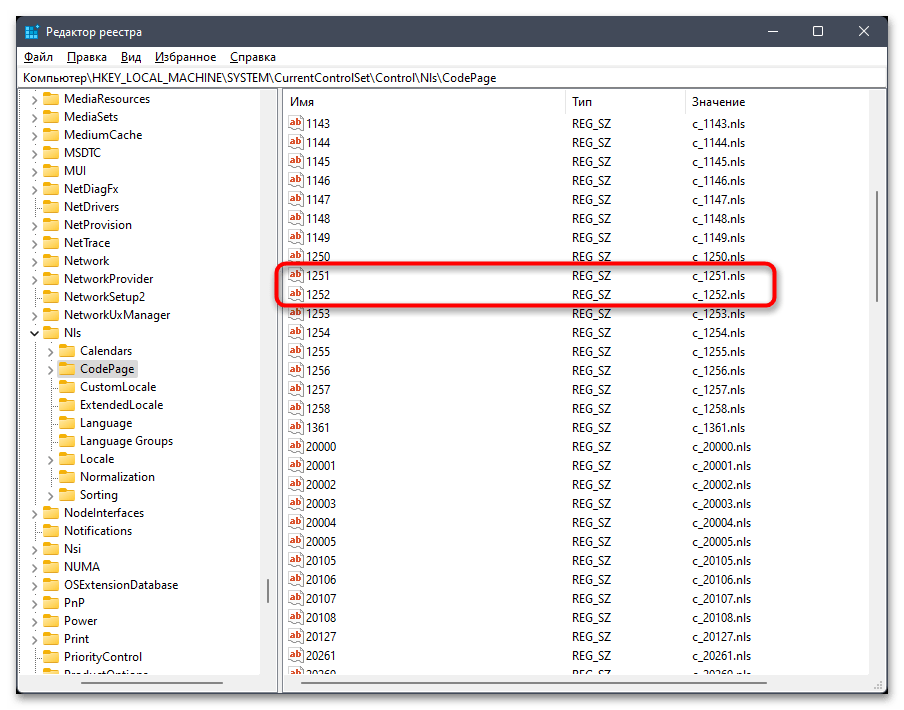Click the ab icon of entry 1361
This screenshot has height=710, width=904.
tap(296, 427)
